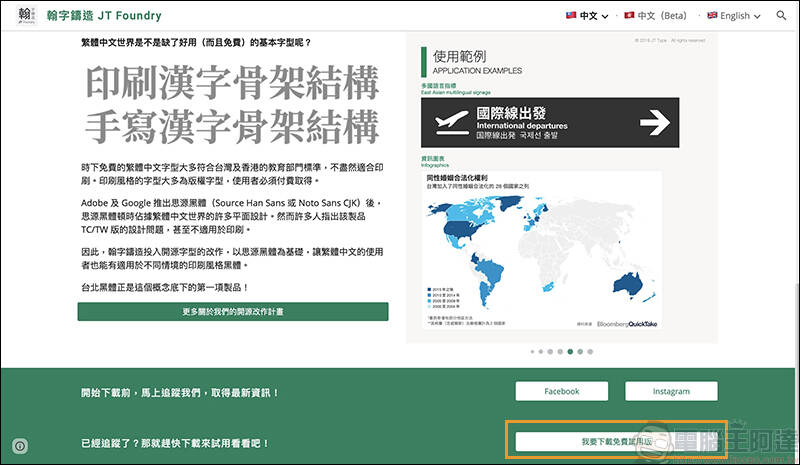Select the sixth carousel dot
800x465 pixels.
point(580,352)
